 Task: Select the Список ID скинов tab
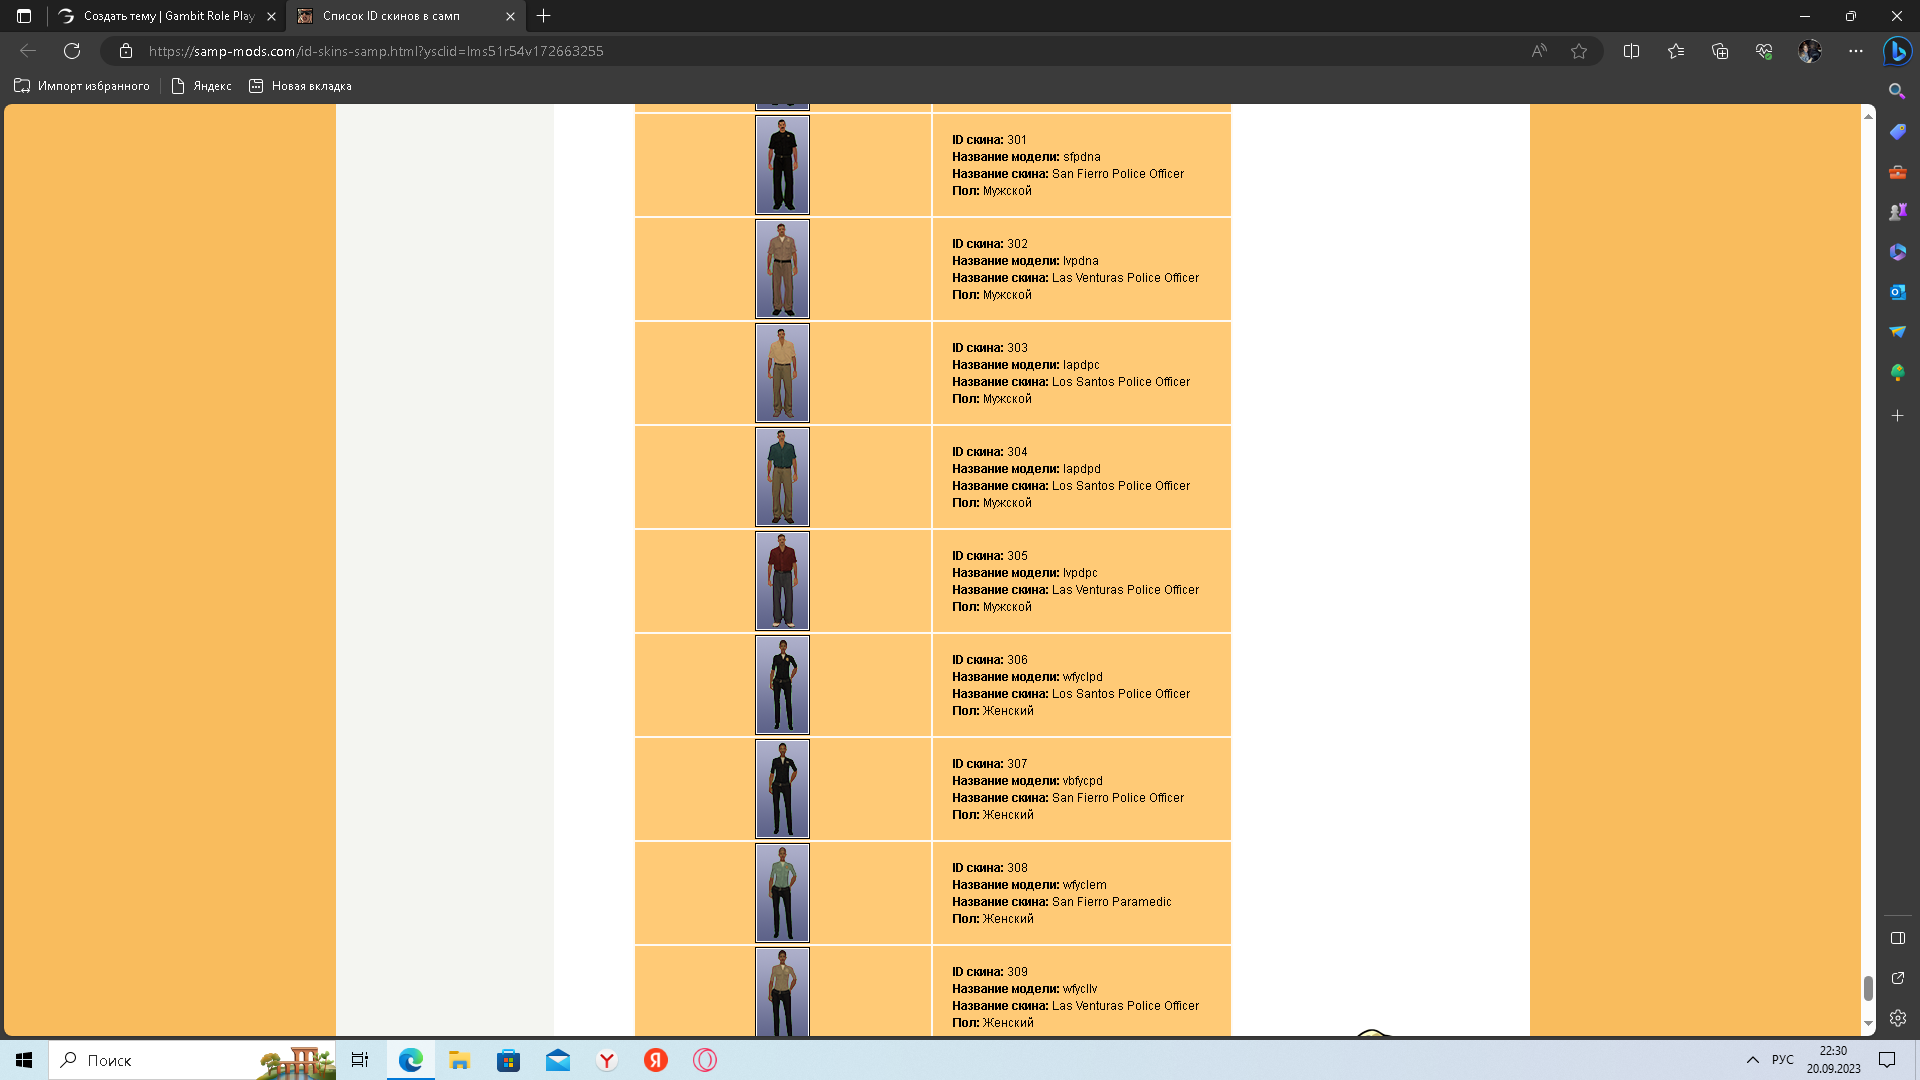[405, 16]
